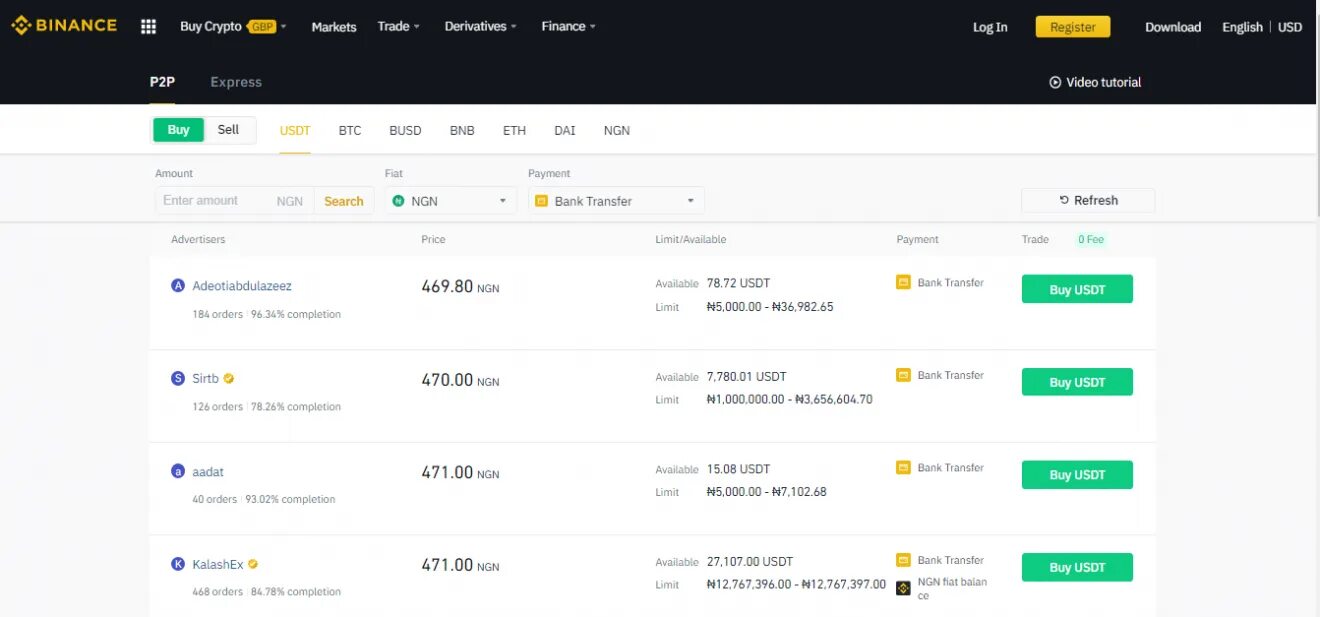Expand the Finance menu

point(568,27)
